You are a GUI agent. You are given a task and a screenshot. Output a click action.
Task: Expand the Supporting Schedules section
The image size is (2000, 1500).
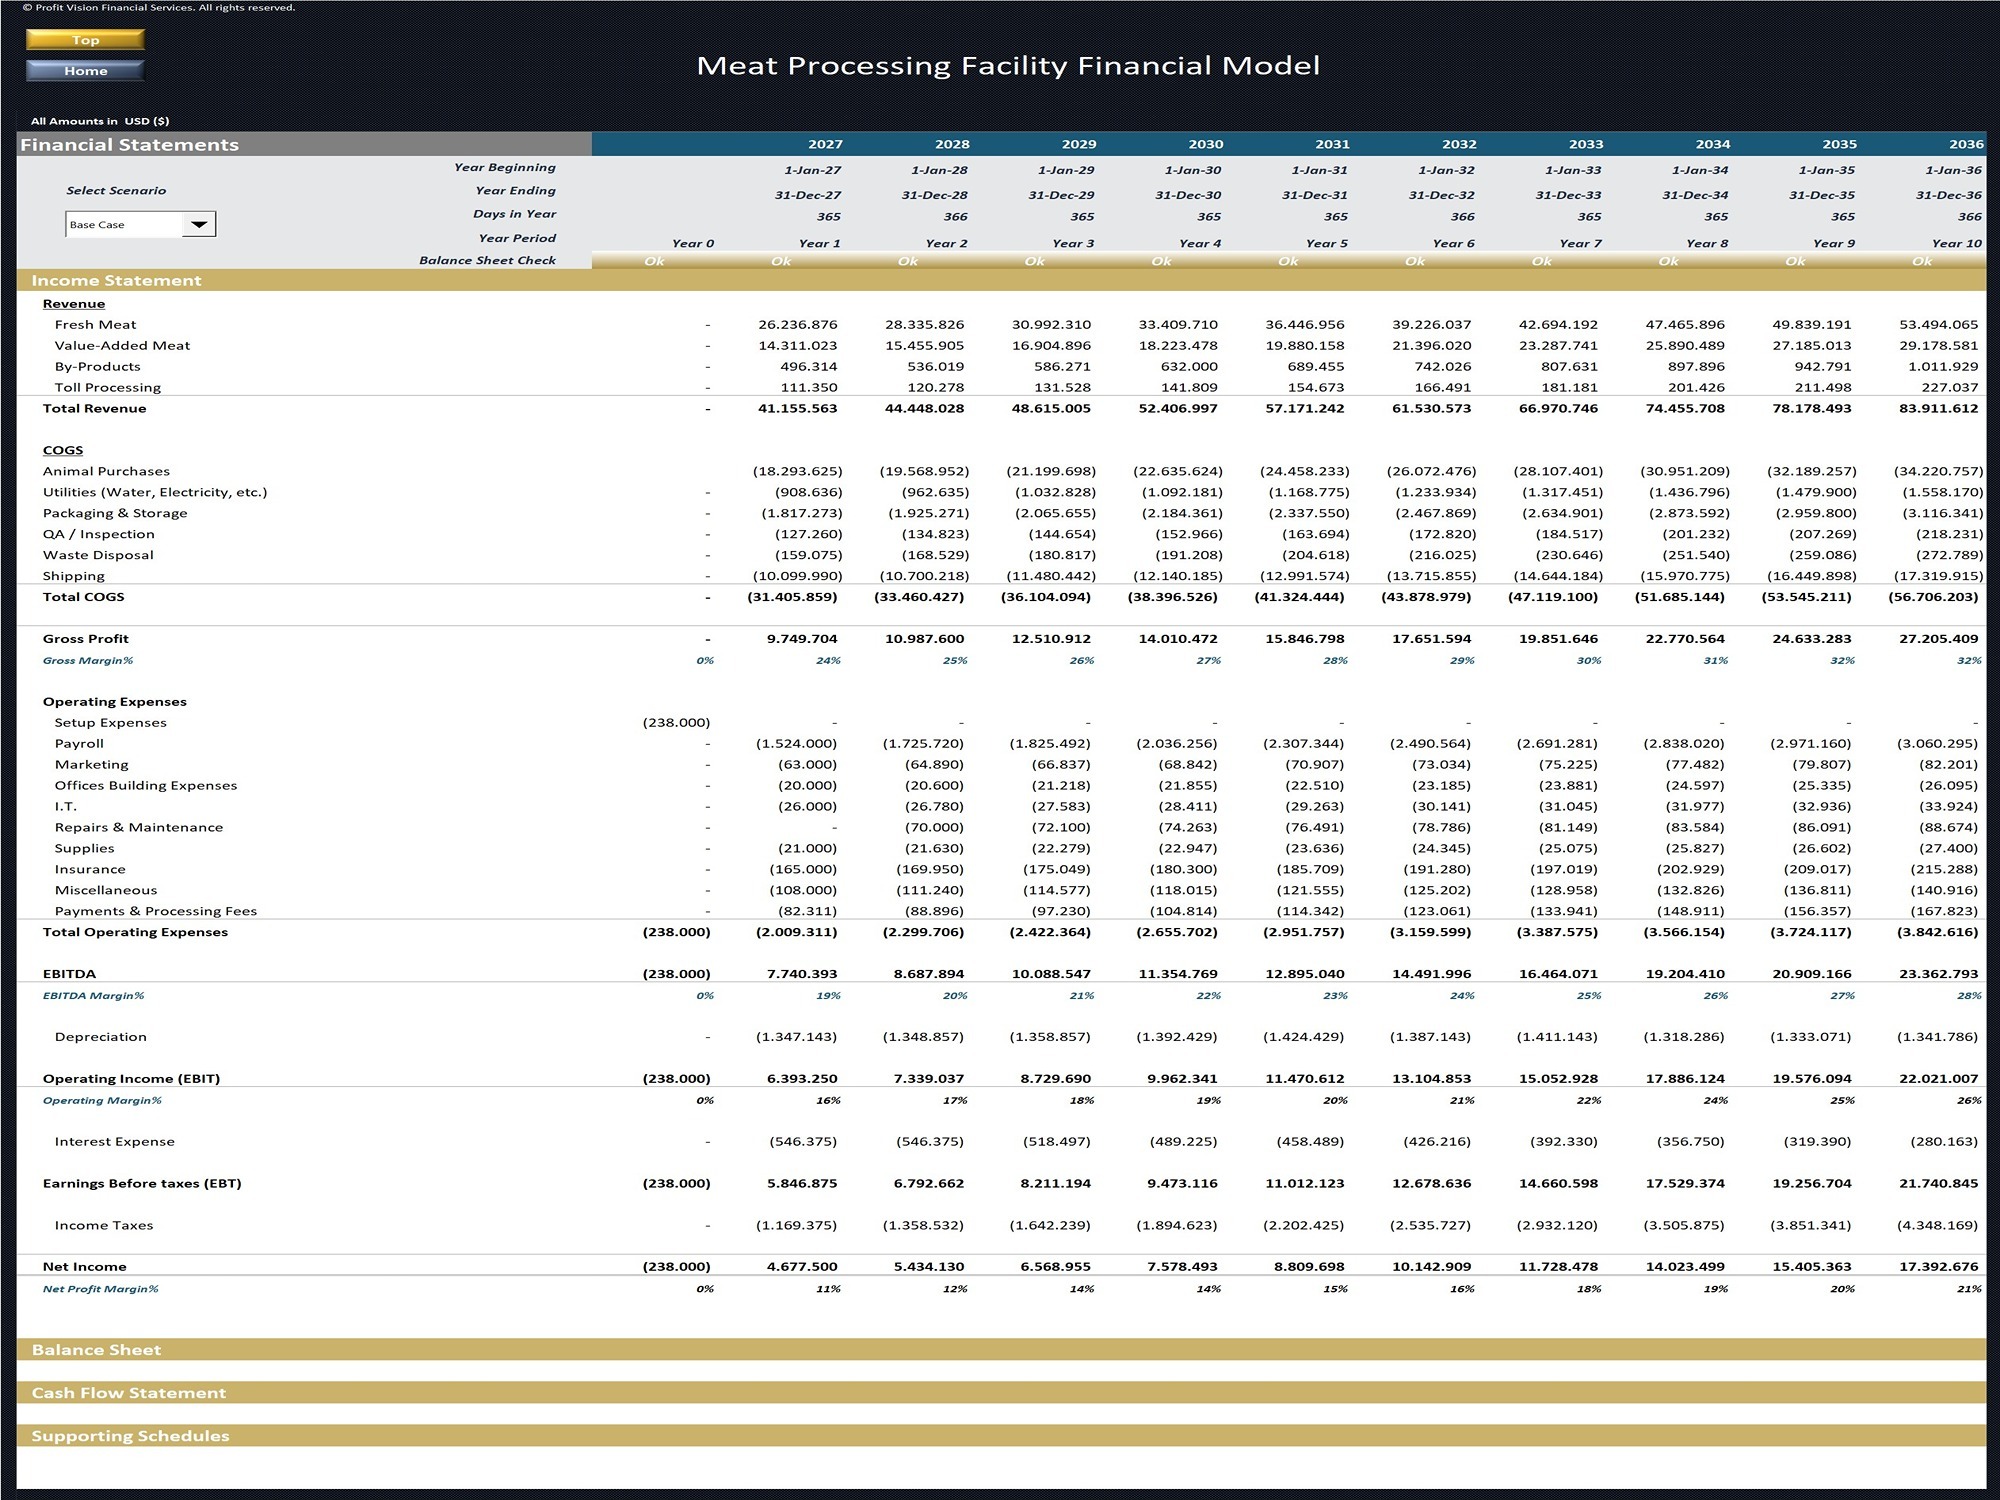tap(1001, 1435)
